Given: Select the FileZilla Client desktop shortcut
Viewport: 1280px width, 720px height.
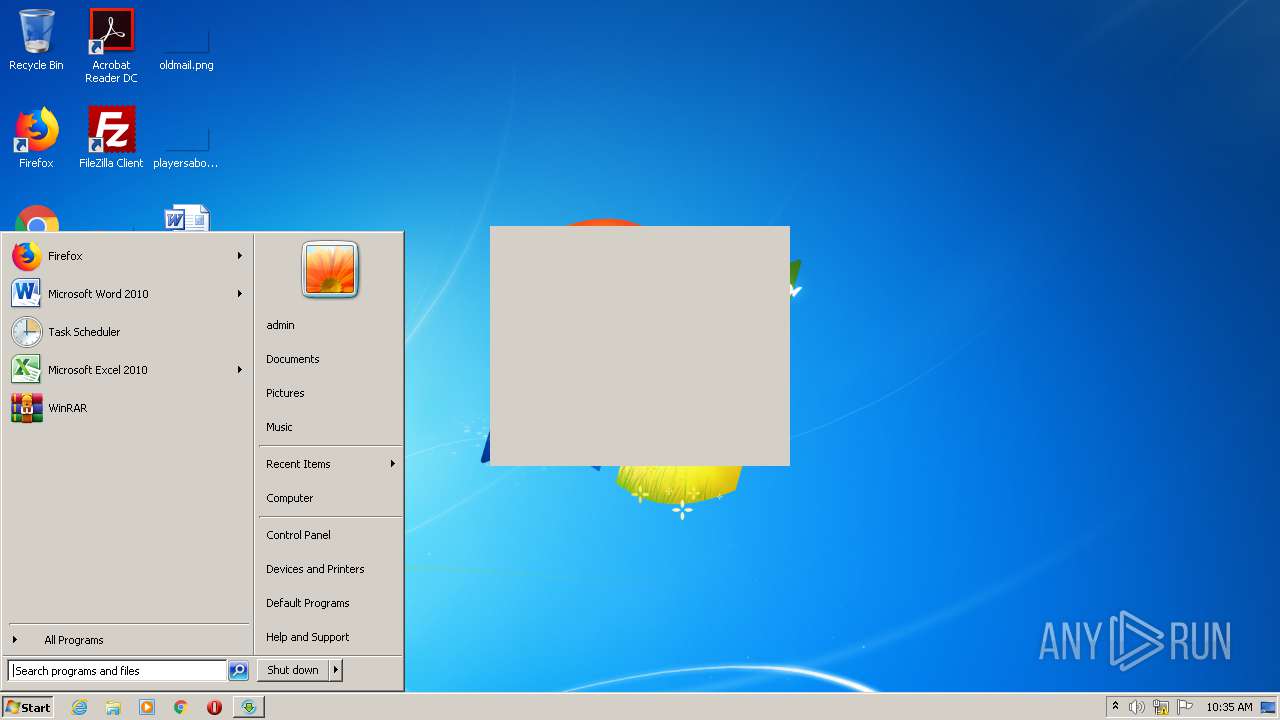Looking at the screenshot, I should 111,138.
